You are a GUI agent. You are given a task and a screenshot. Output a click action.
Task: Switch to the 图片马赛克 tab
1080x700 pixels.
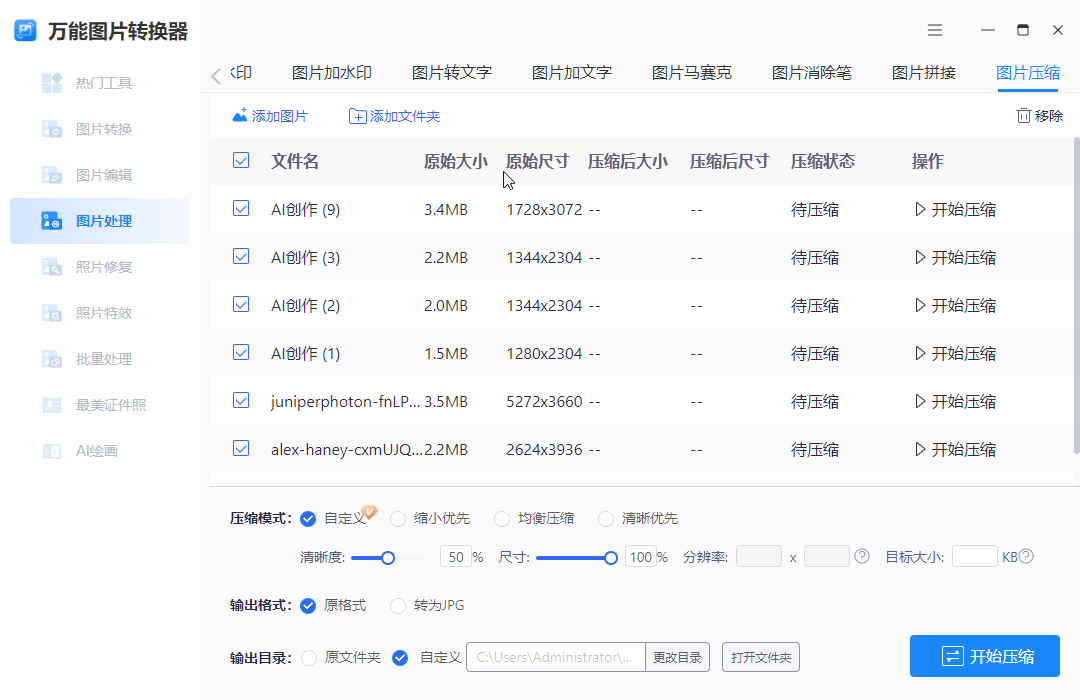(691, 72)
